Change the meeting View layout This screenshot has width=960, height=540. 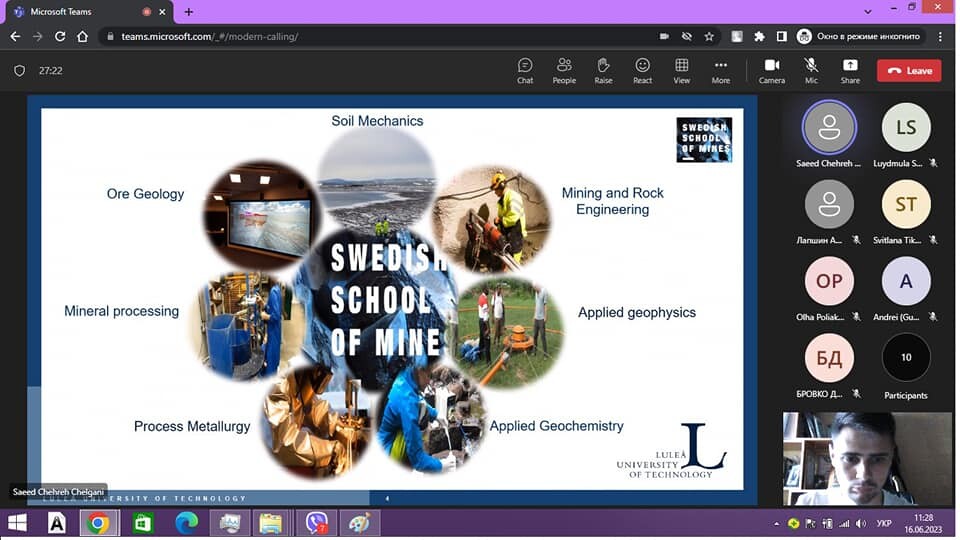(x=681, y=70)
